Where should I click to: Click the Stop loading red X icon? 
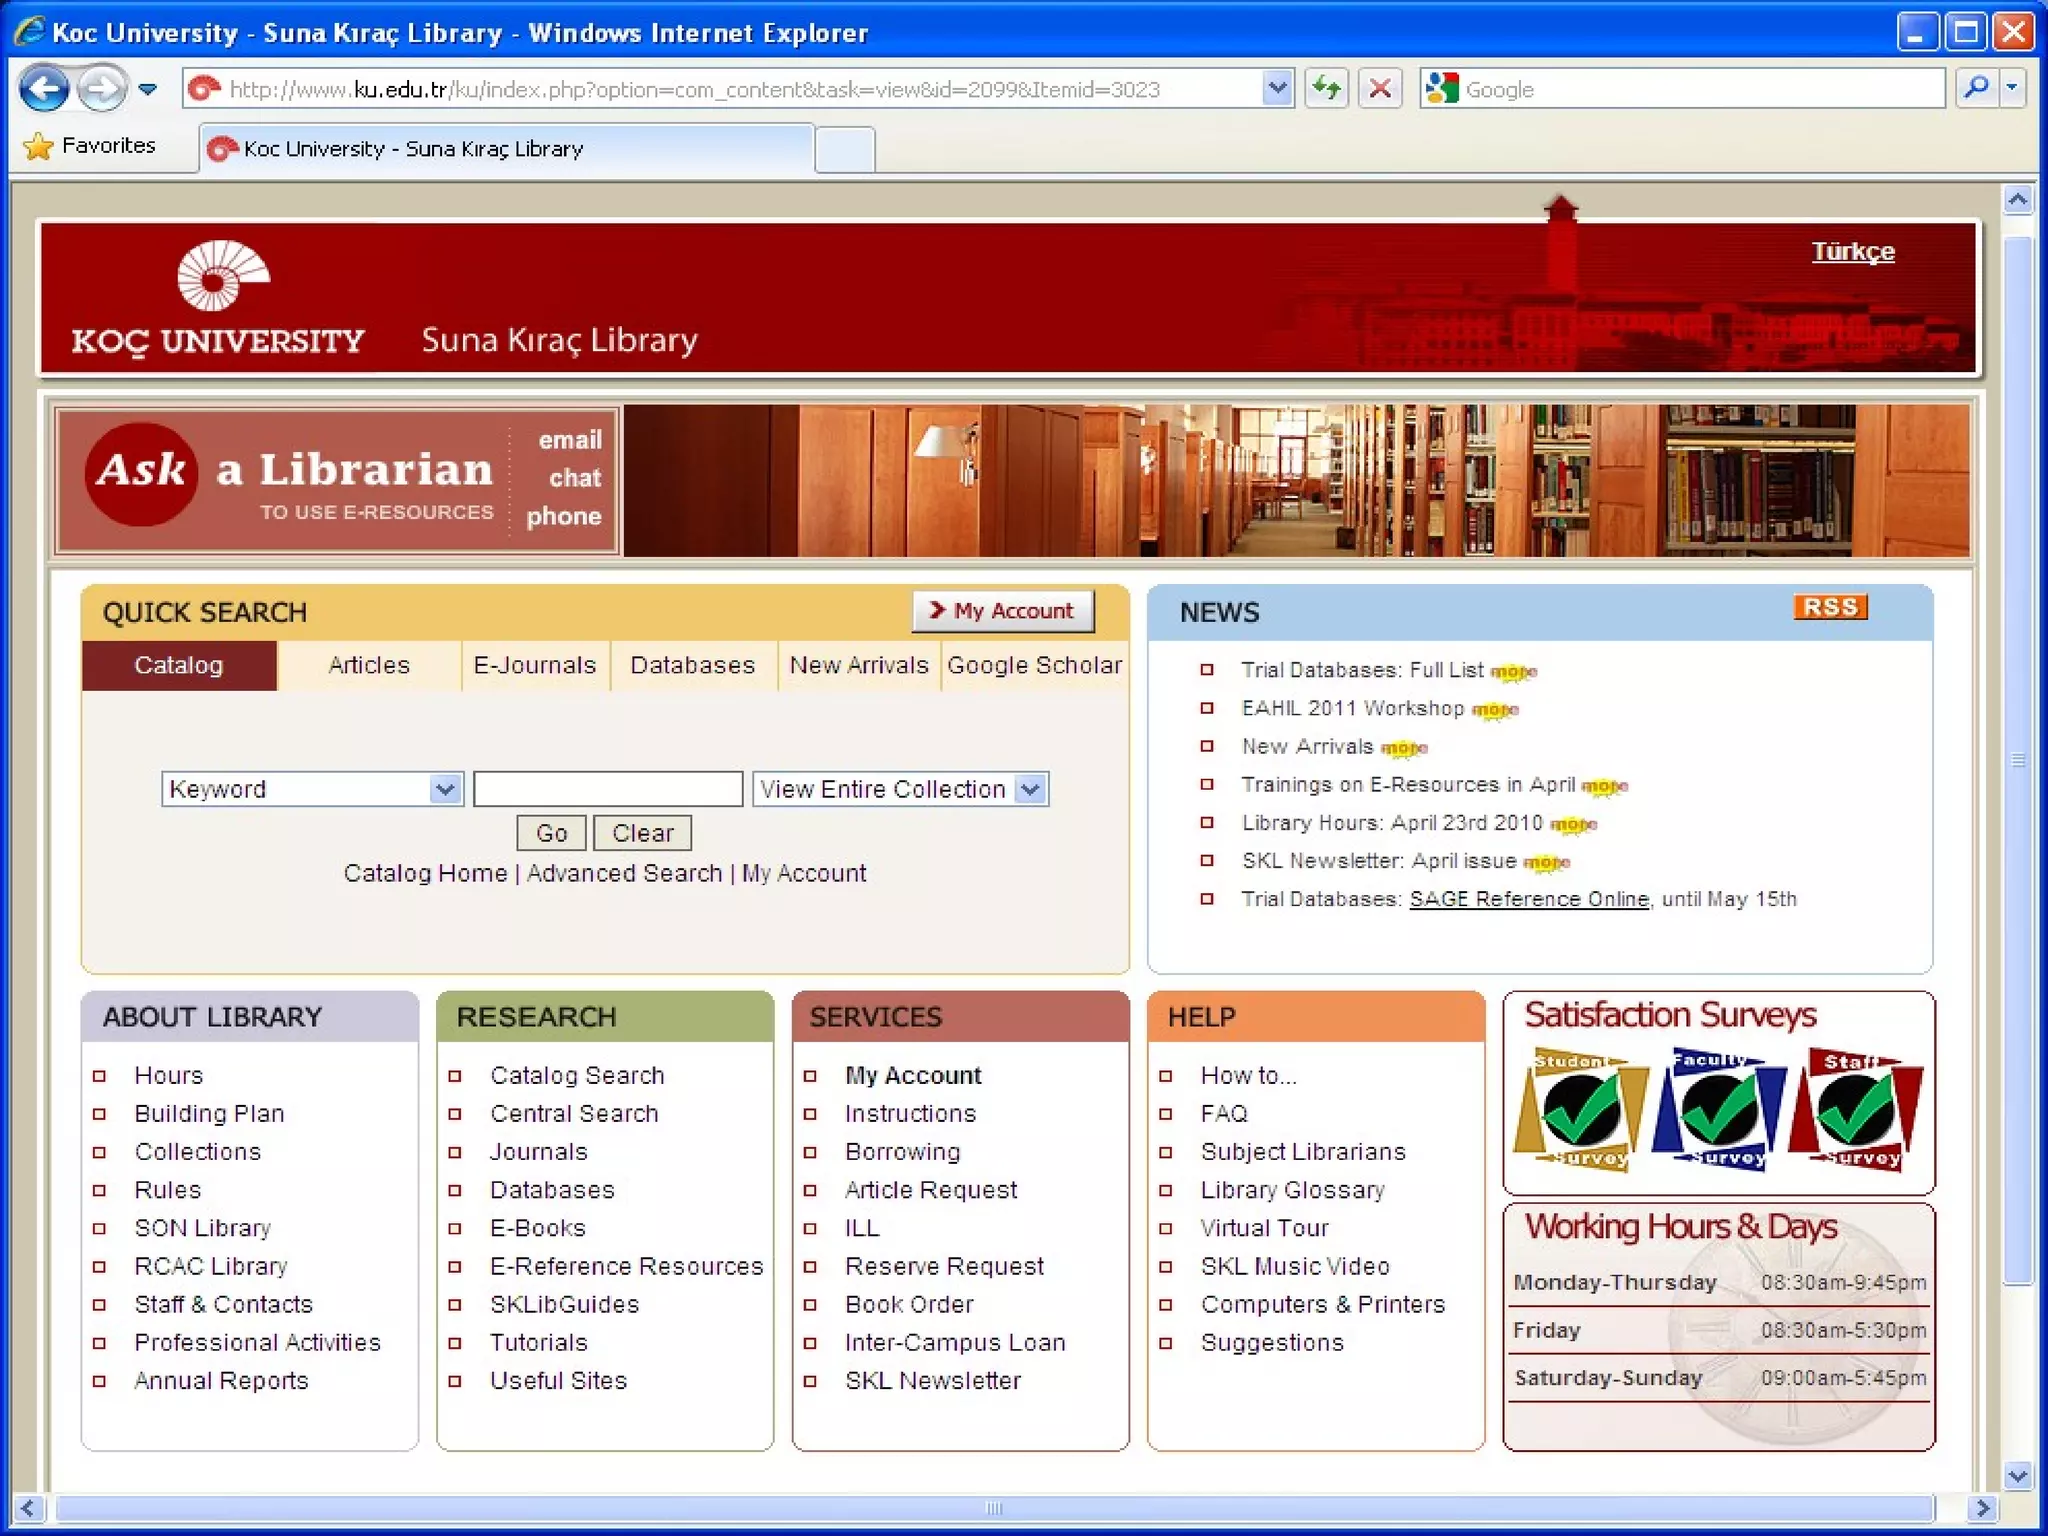1380,89
